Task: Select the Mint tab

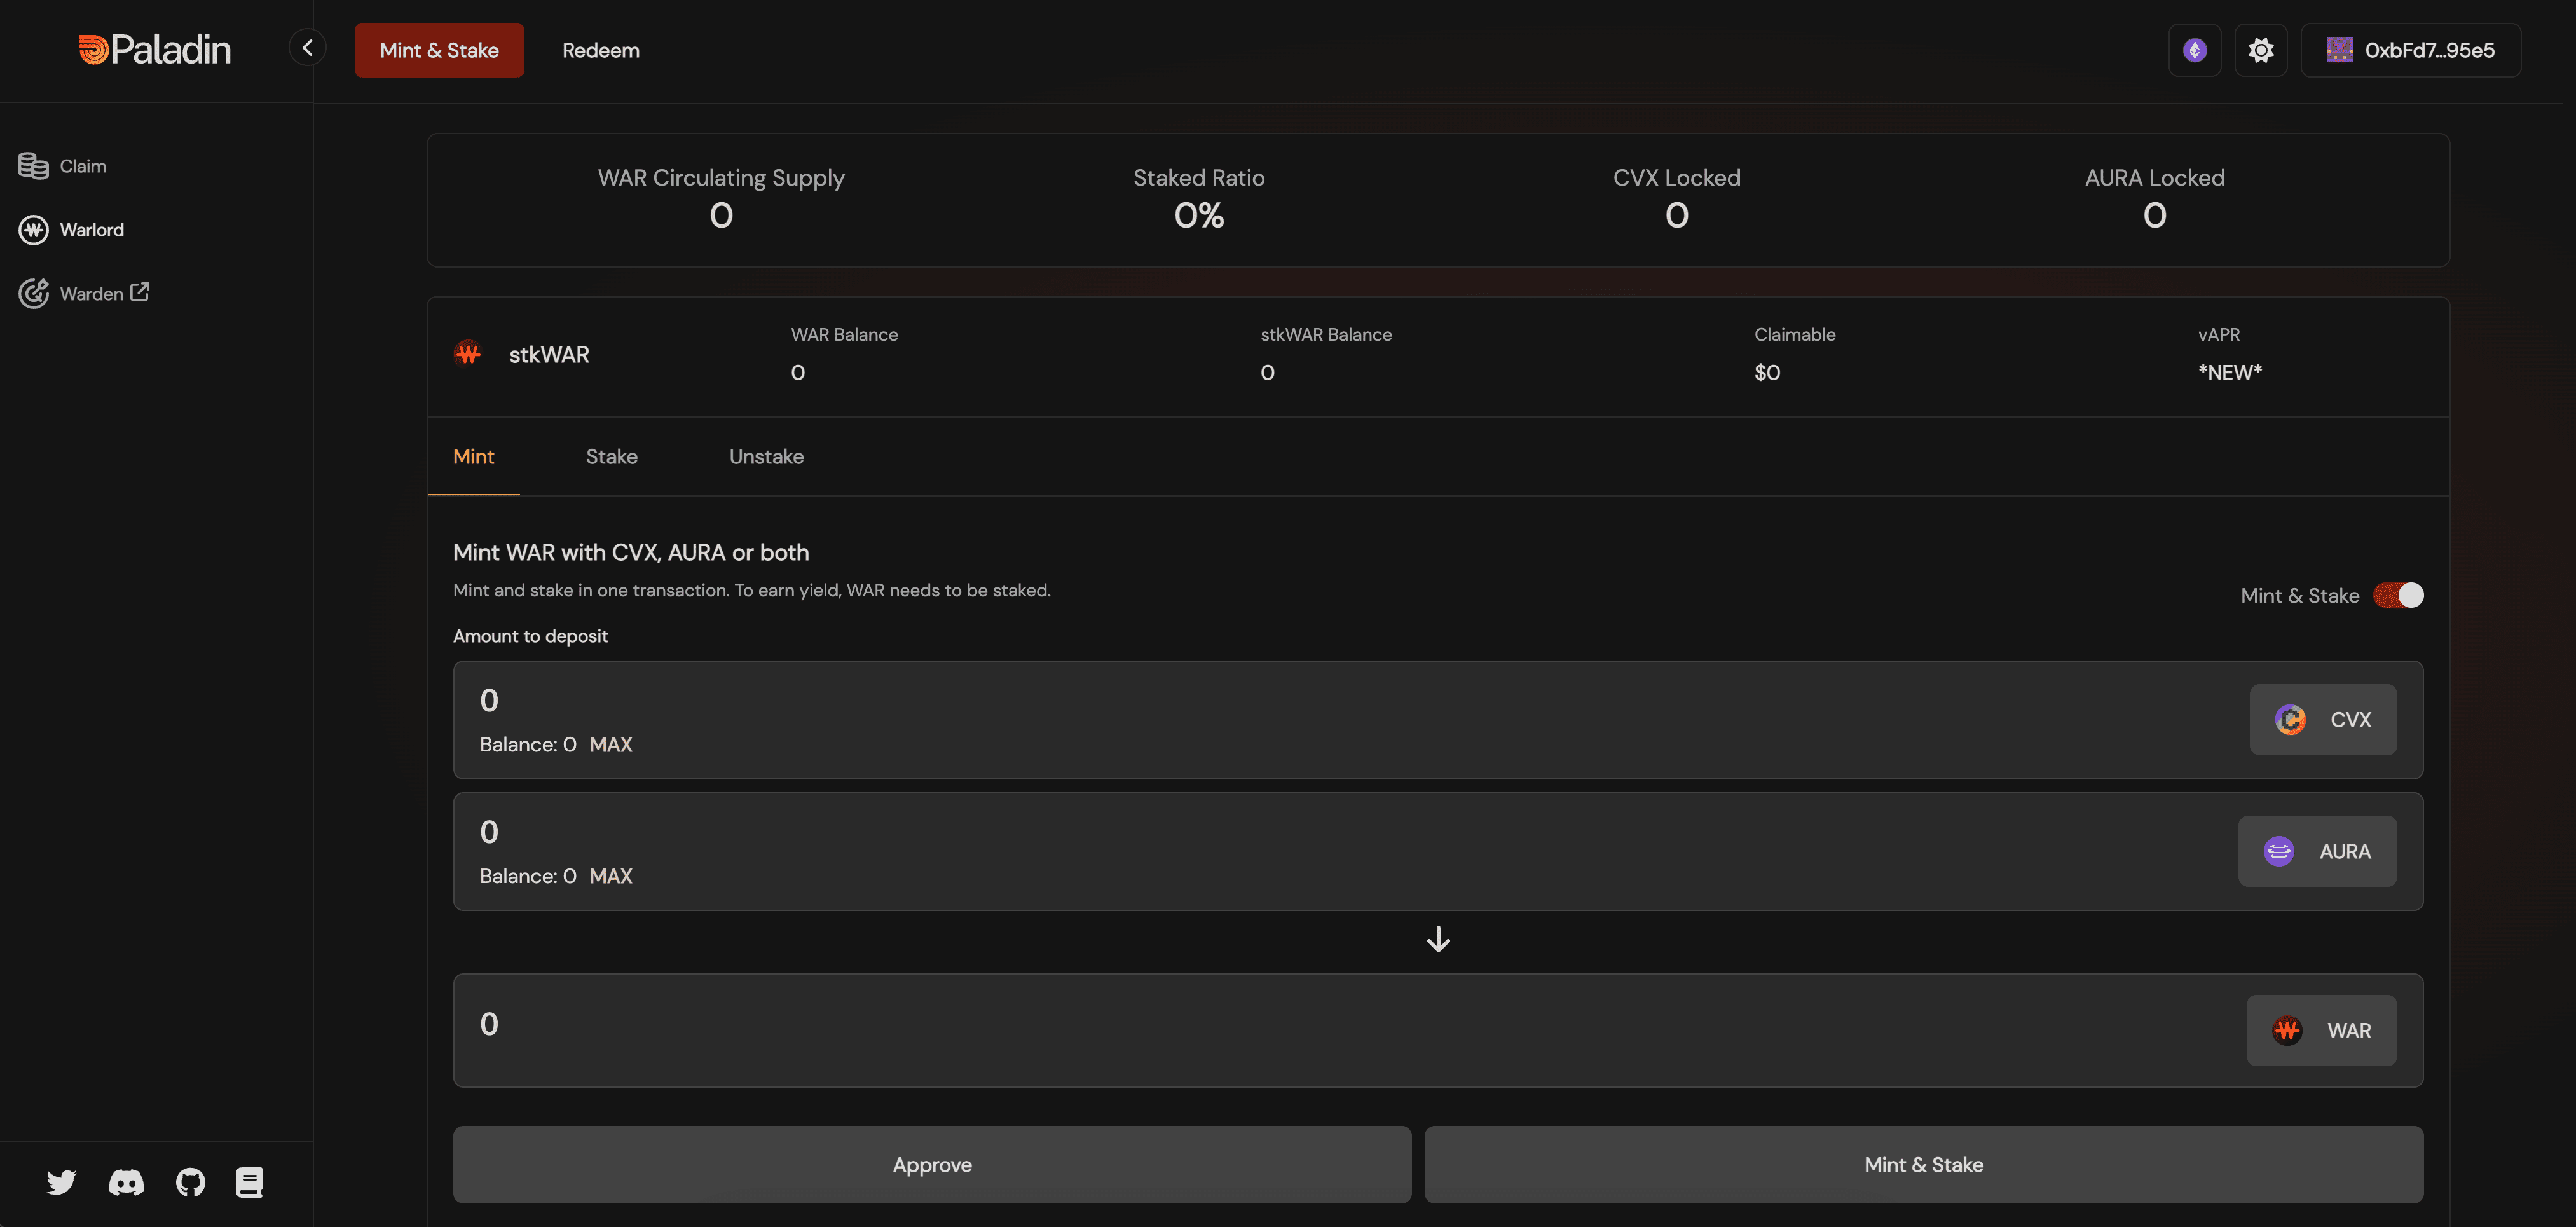Action: coord(474,457)
